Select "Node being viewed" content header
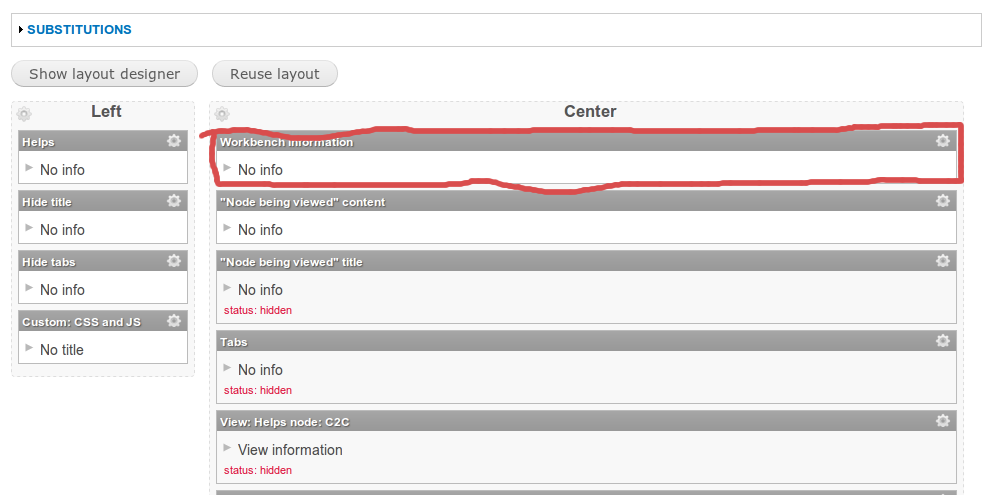The width and height of the screenshot is (997, 495). [586, 201]
